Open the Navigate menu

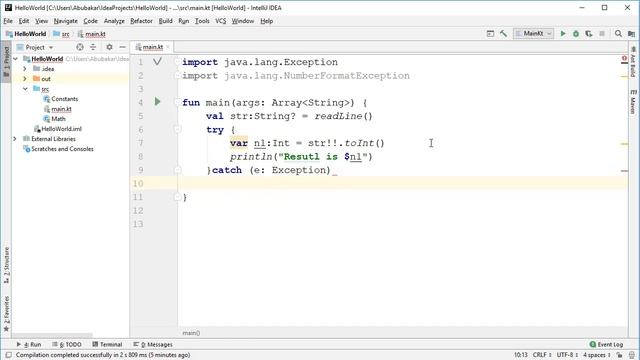(66, 21)
